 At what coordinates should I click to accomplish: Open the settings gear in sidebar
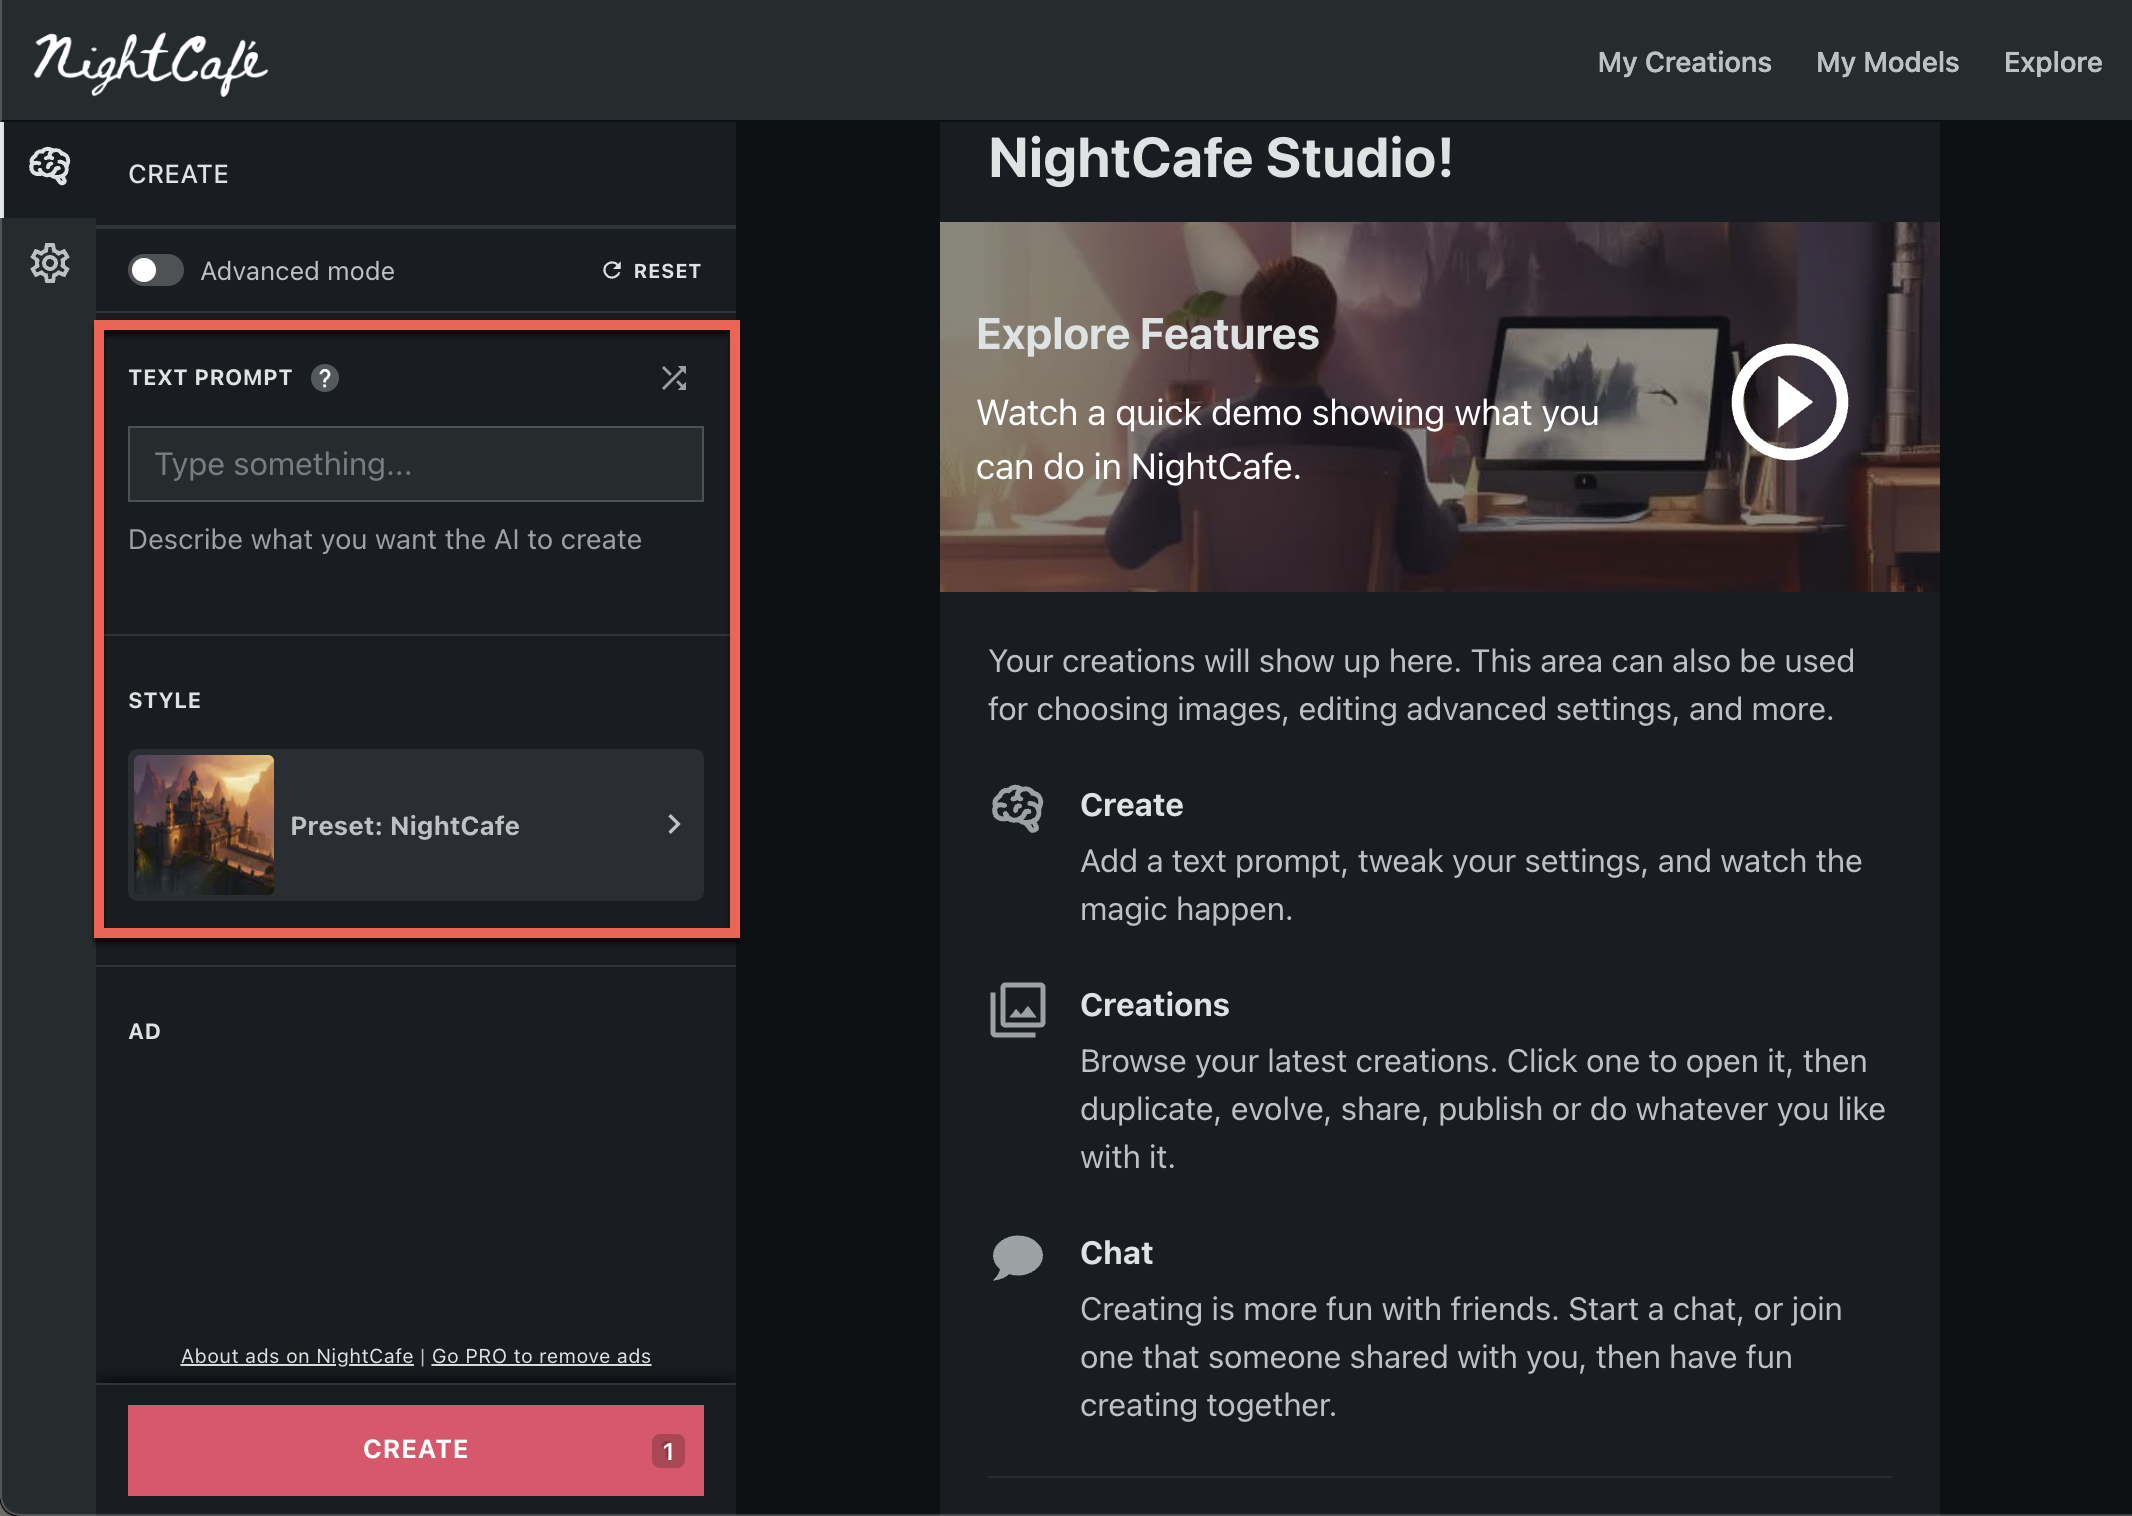click(49, 263)
